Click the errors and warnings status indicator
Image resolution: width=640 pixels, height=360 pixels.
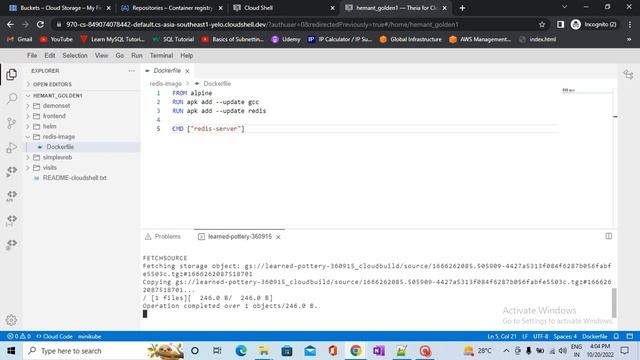[x=19, y=336]
